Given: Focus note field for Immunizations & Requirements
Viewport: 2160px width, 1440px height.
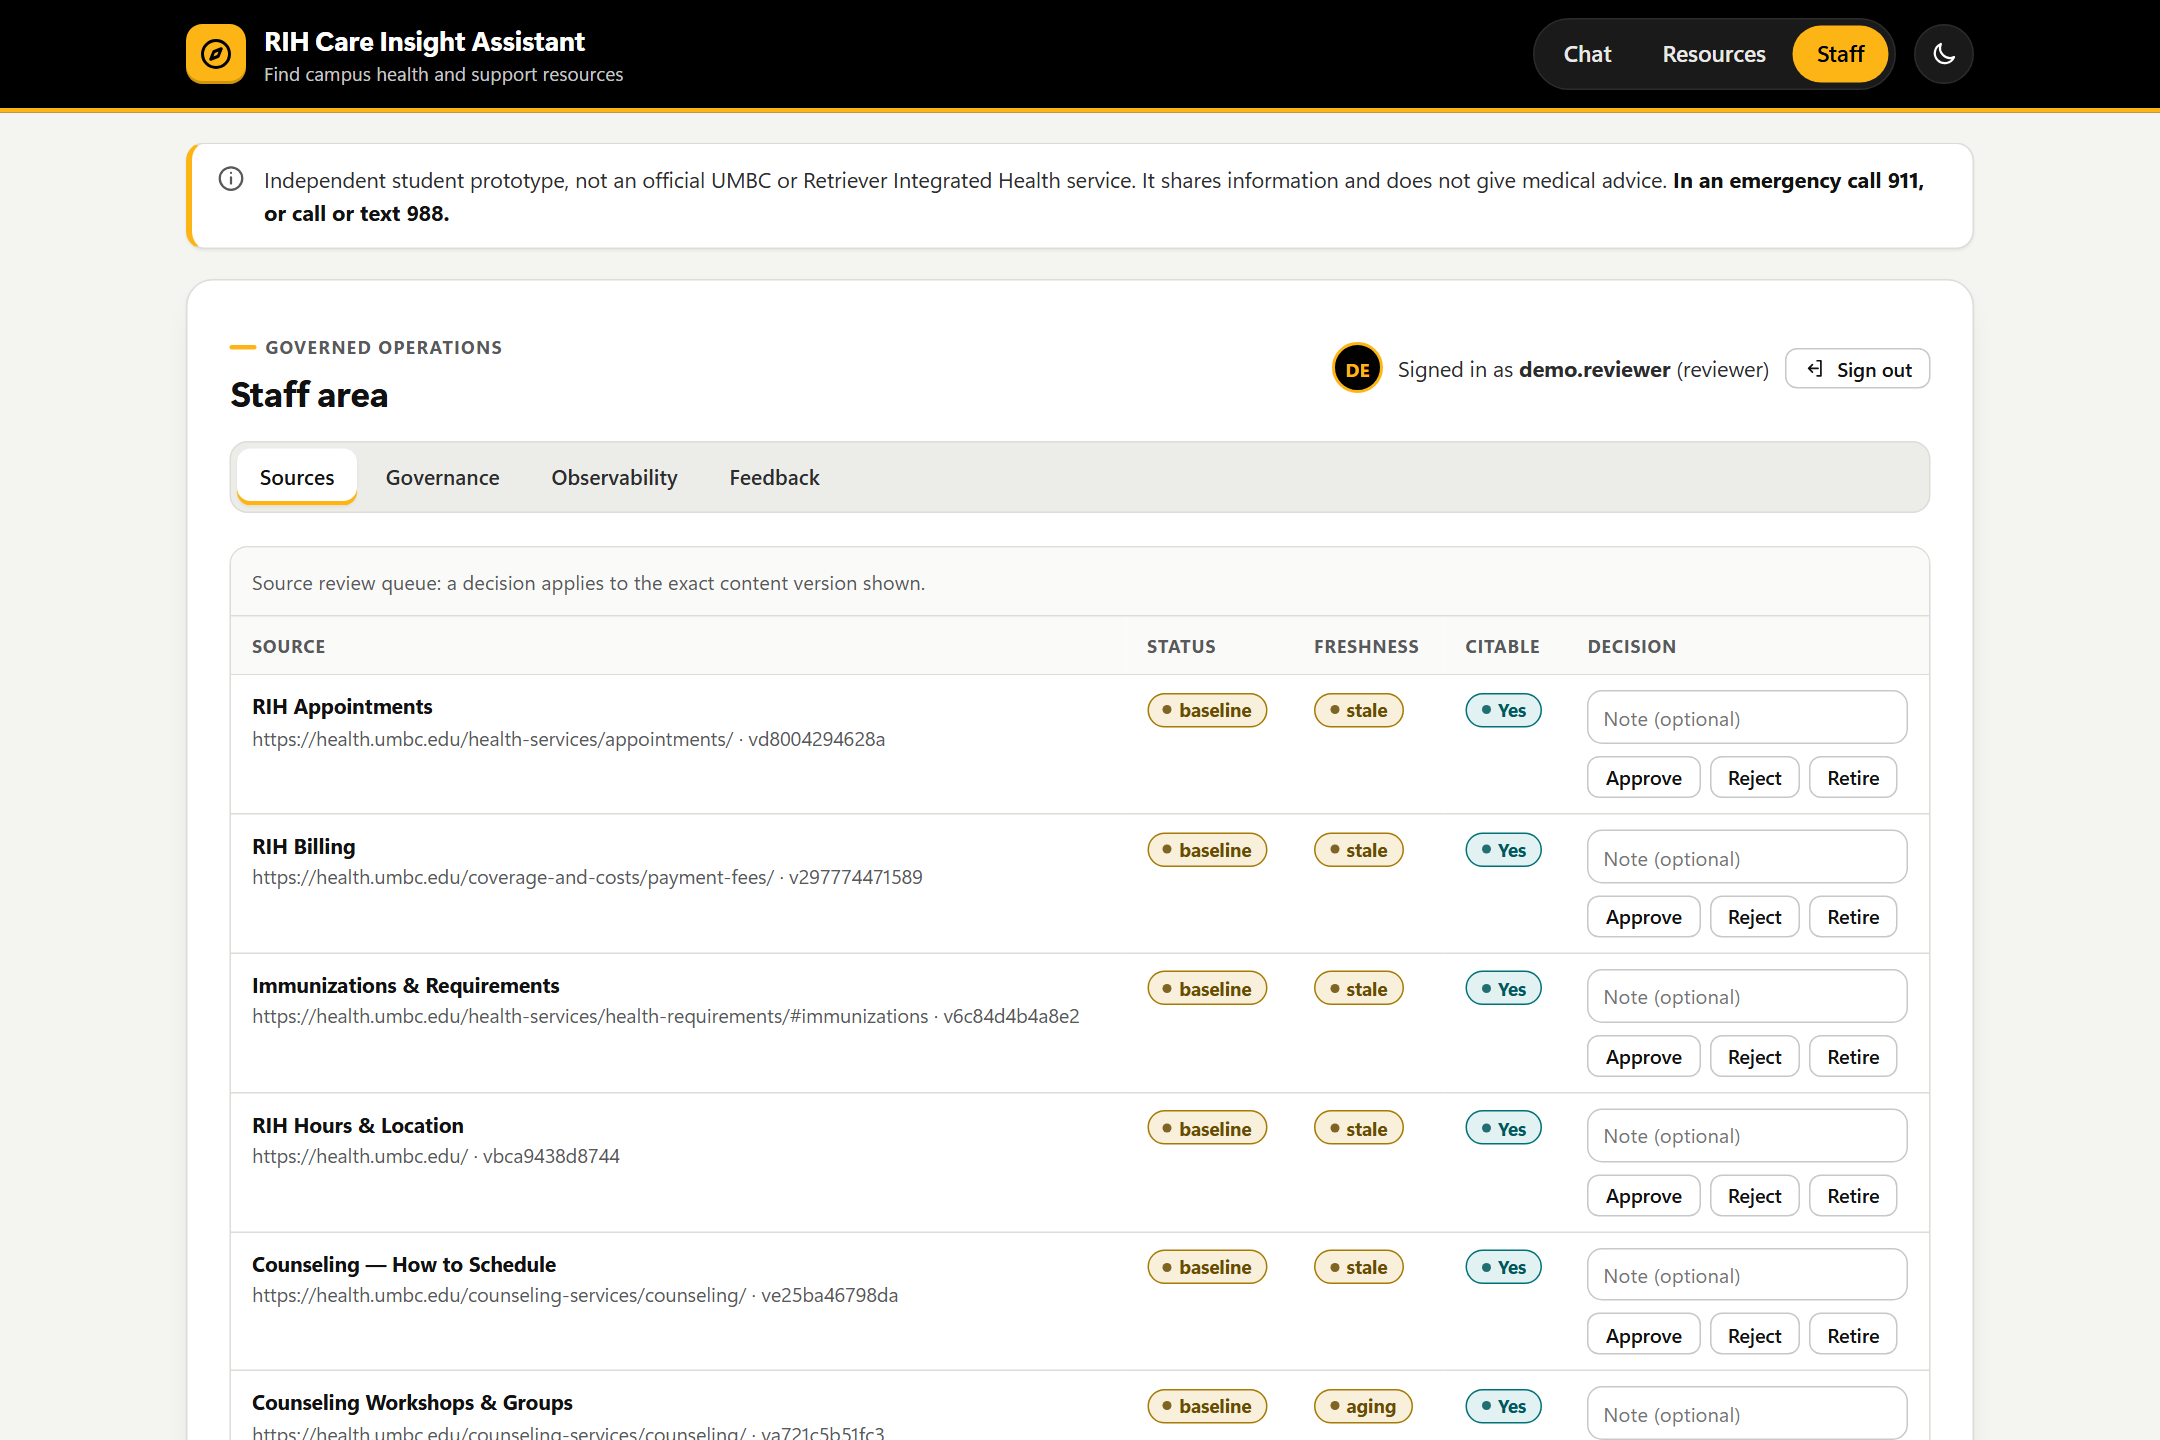Looking at the screenshot, I should 1747,996.
